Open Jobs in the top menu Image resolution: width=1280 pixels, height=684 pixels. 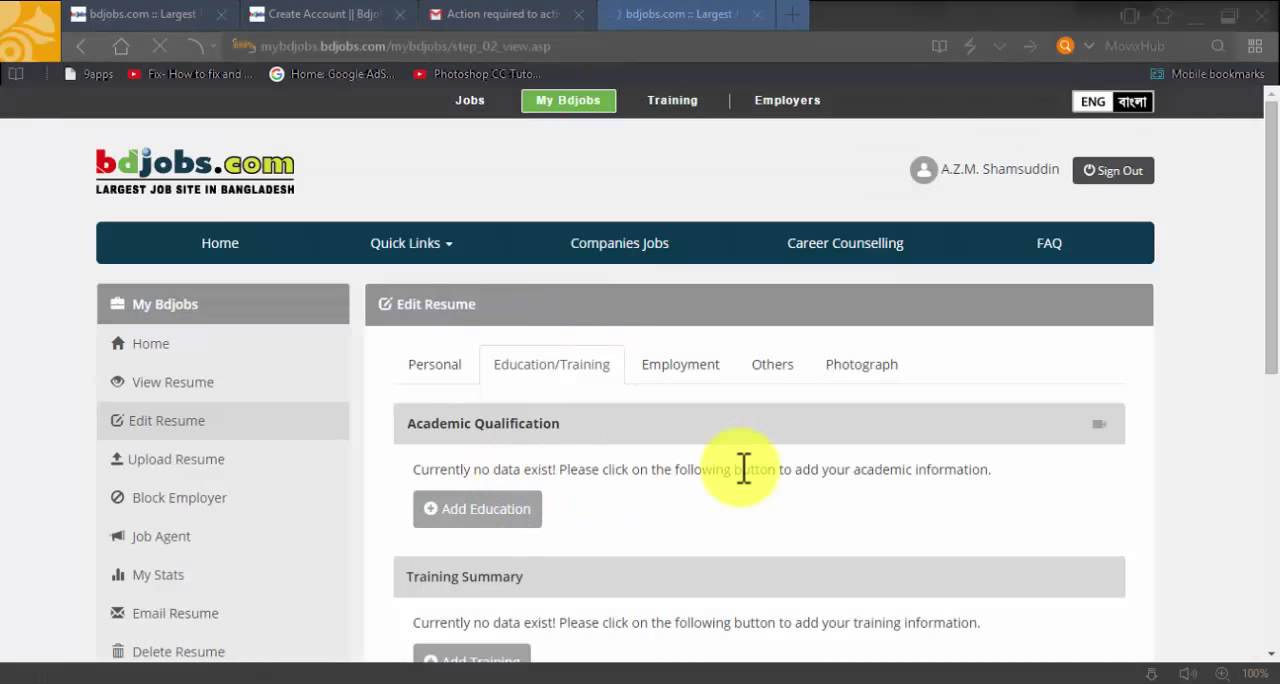coord(470,100)
